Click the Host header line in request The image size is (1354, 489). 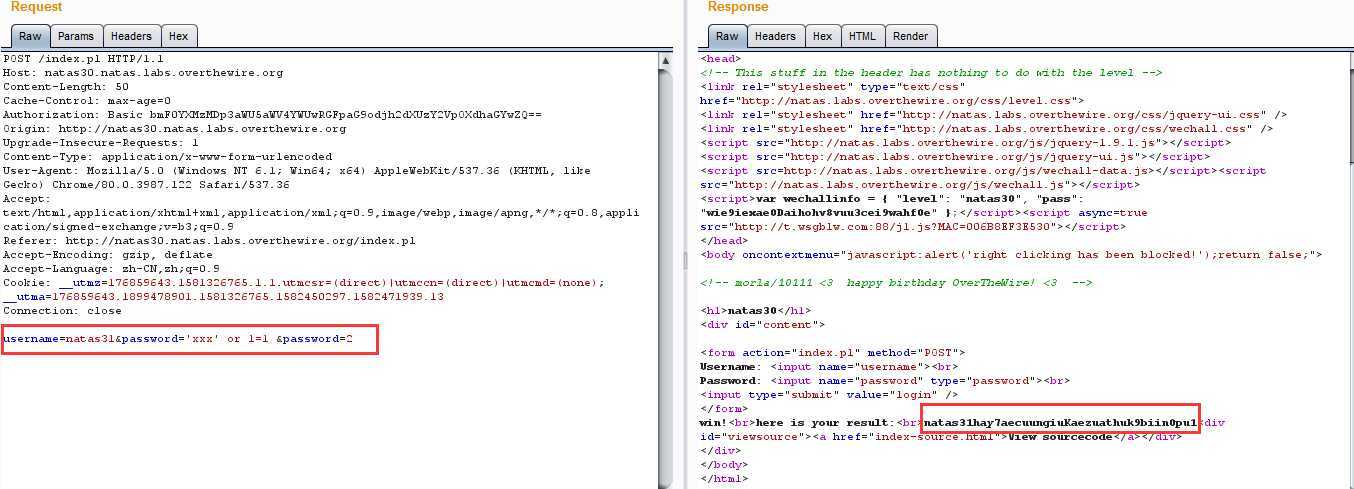point(143,73)
